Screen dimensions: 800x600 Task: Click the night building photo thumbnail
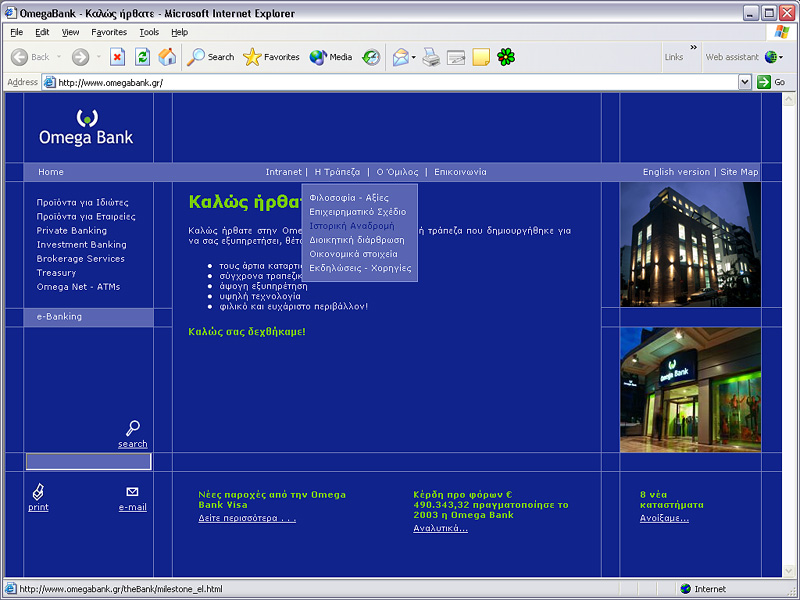click(x=690, y=245)
